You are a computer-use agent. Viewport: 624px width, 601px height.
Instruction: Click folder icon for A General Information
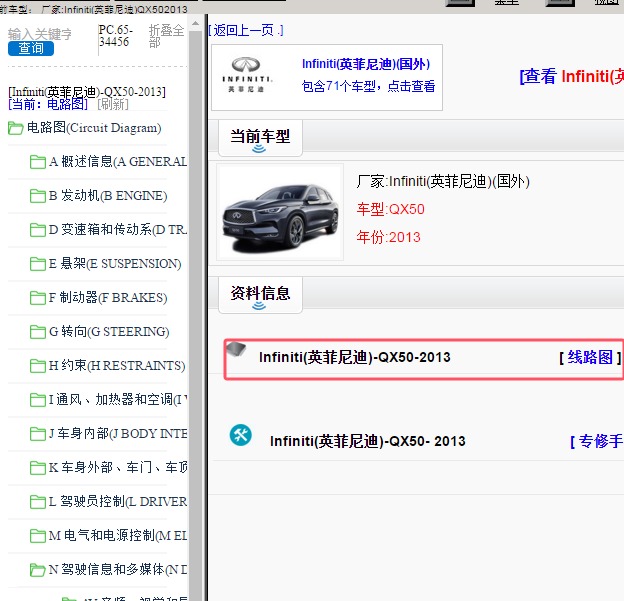[38, 162]
